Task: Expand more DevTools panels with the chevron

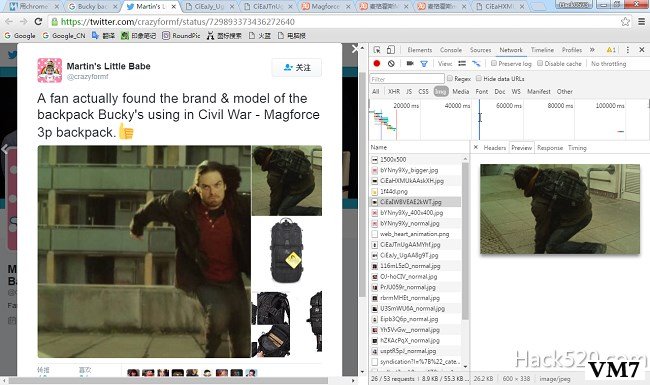Action: [x=592, y=50]
